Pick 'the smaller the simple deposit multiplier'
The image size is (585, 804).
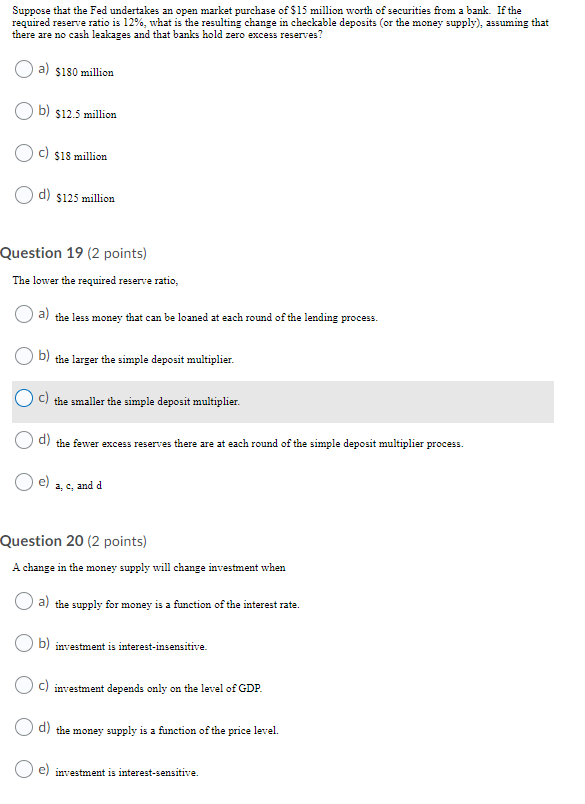(x=24, y=398)
